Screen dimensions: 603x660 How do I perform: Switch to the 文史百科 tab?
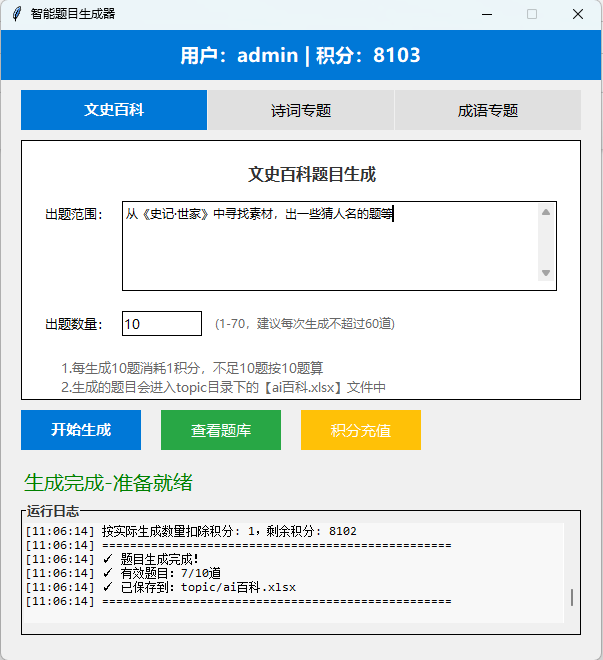tap(114, 110)
